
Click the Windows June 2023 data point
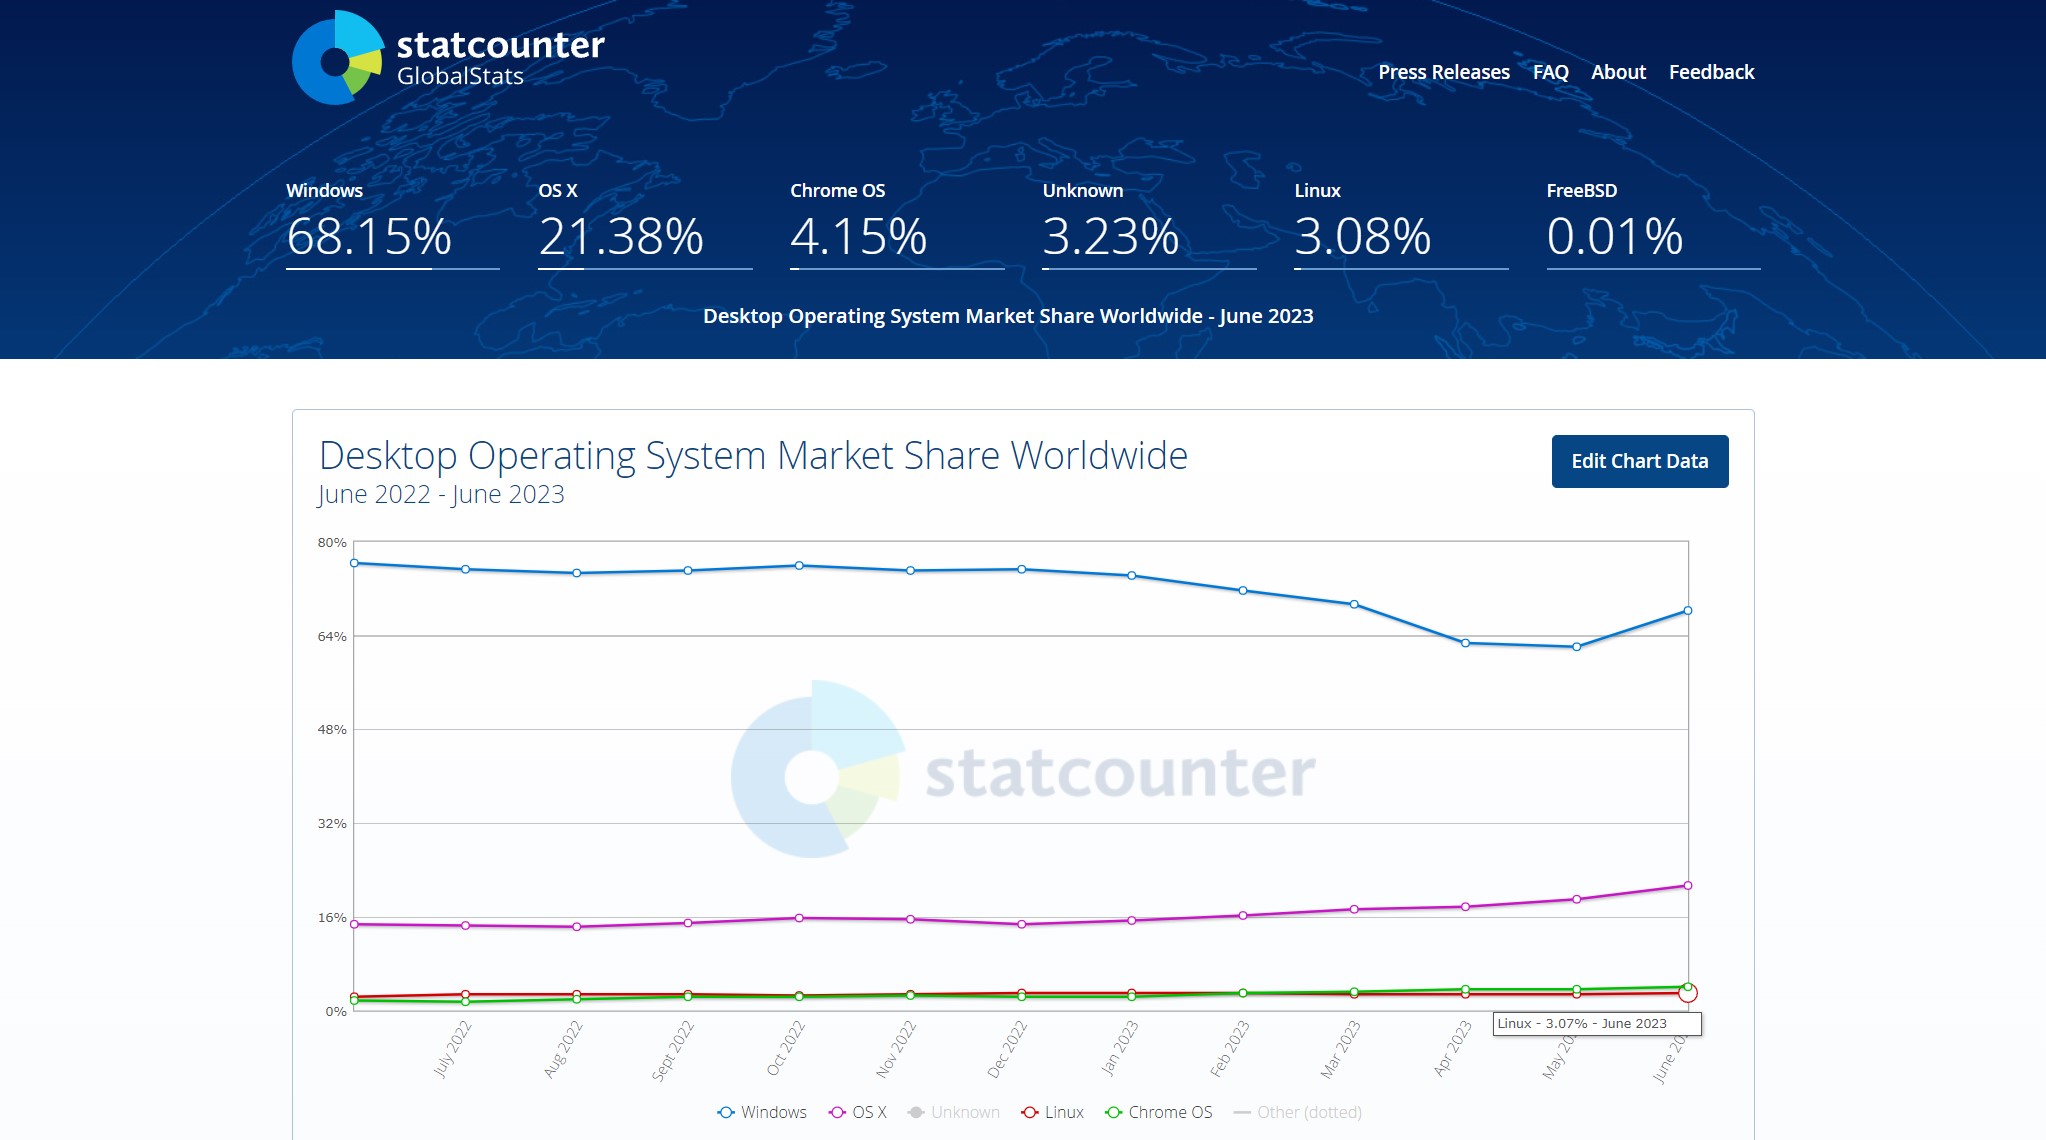pos(1688,610)
